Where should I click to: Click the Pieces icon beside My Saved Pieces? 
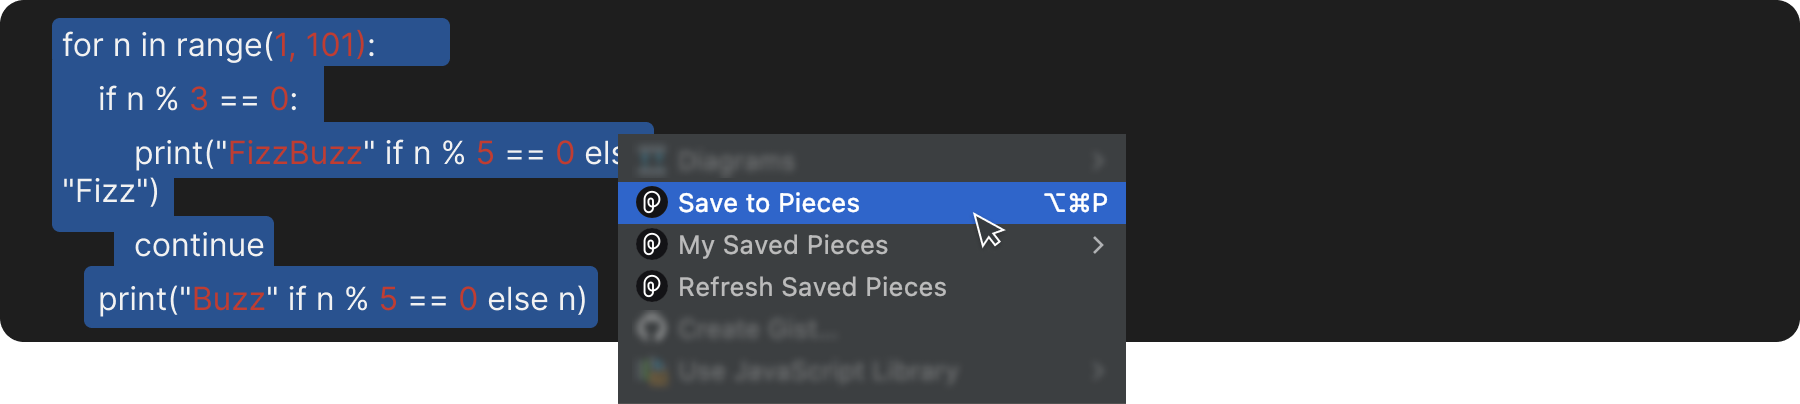pos(652,245)
